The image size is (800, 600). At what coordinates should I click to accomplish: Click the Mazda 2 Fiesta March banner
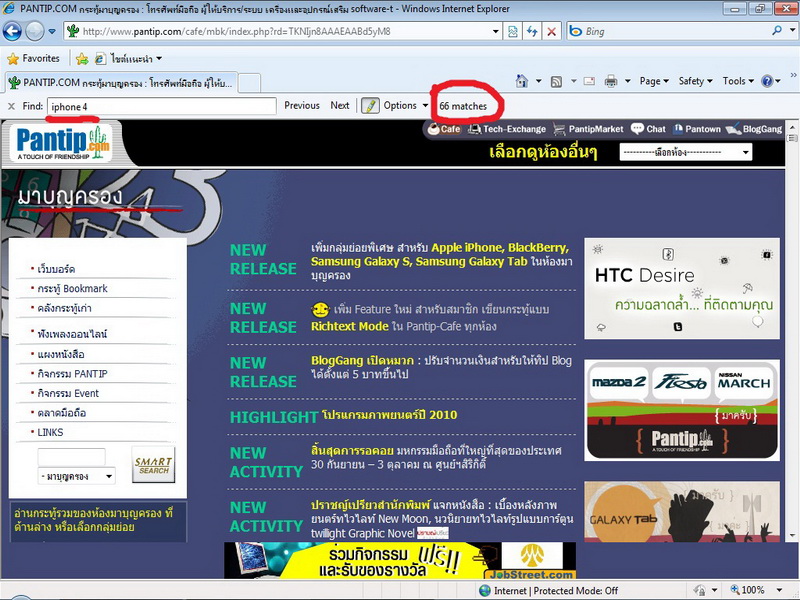(x=682, y=410)
